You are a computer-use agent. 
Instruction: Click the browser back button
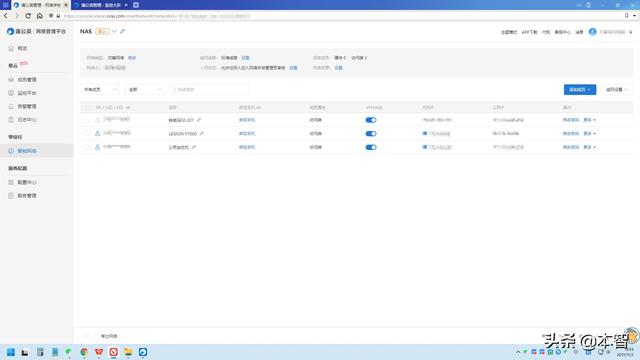pyautogui.click(x=6, y=16)
